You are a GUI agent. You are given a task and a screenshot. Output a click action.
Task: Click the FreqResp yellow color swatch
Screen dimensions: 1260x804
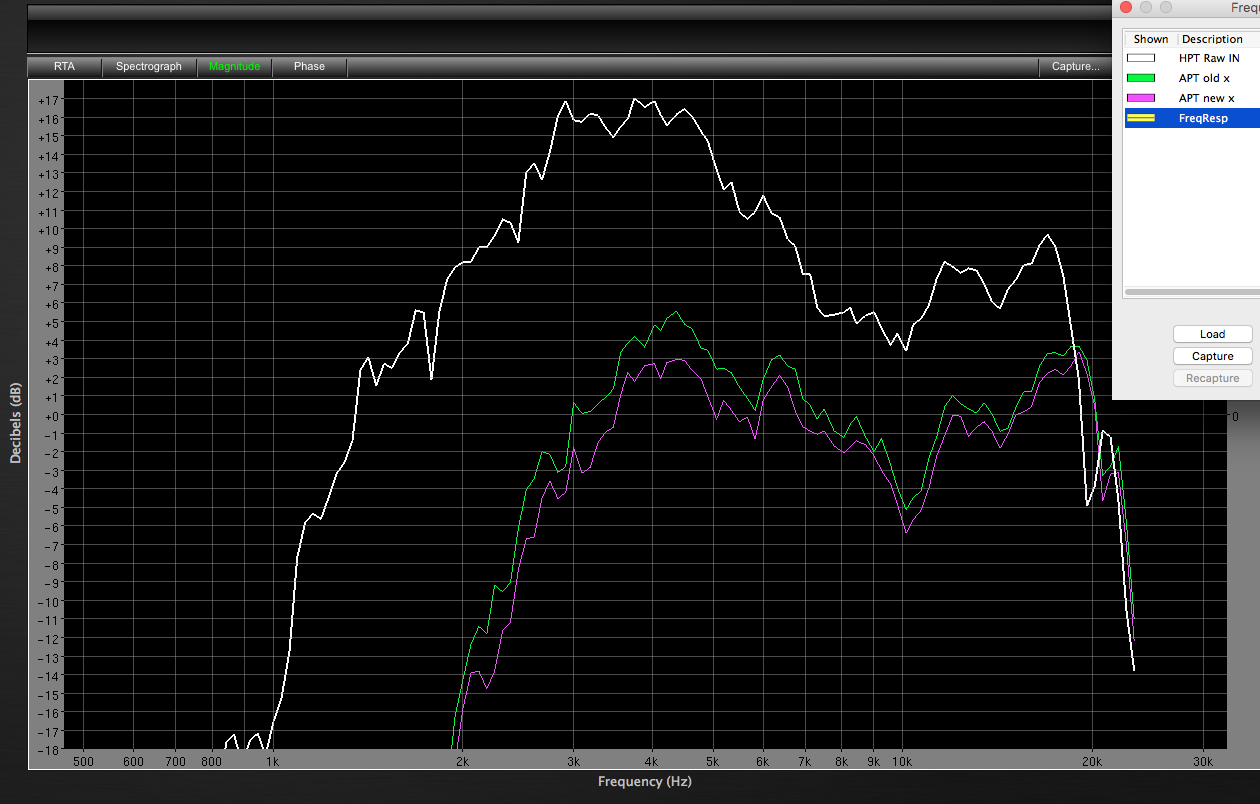(x=1140, y=118)
